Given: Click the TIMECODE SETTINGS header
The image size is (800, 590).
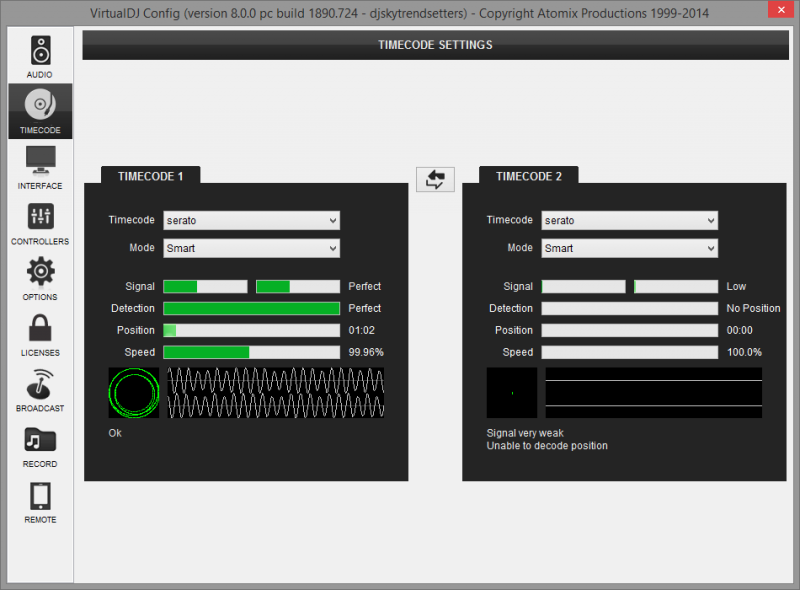Looking at the screenshot, I should [x=435, y=45].
